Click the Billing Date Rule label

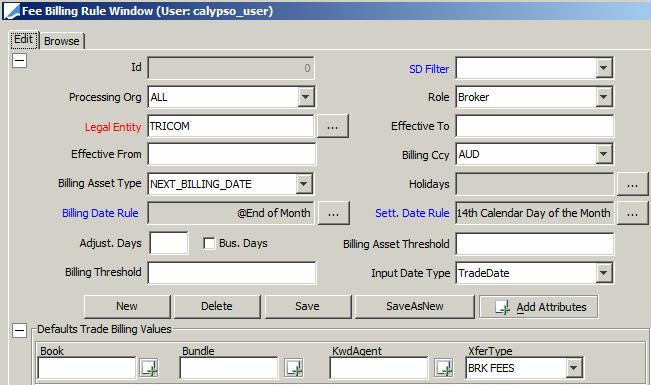[100, 213]
